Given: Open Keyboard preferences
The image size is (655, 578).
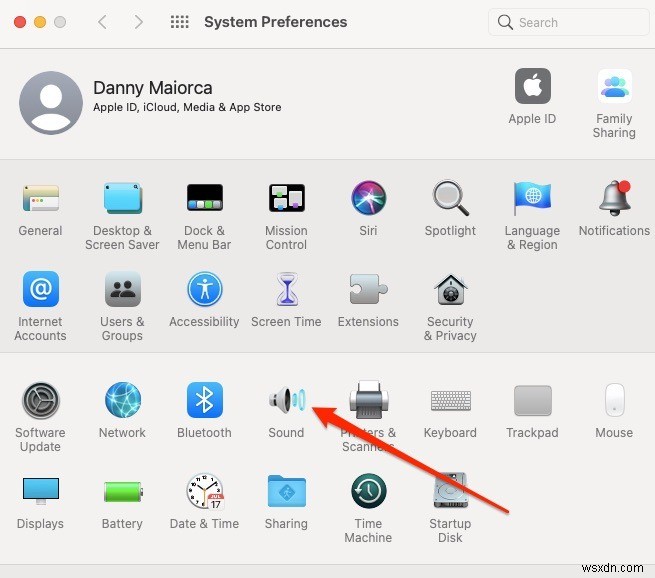Looking at the screenshot, I should pos(451,401).
